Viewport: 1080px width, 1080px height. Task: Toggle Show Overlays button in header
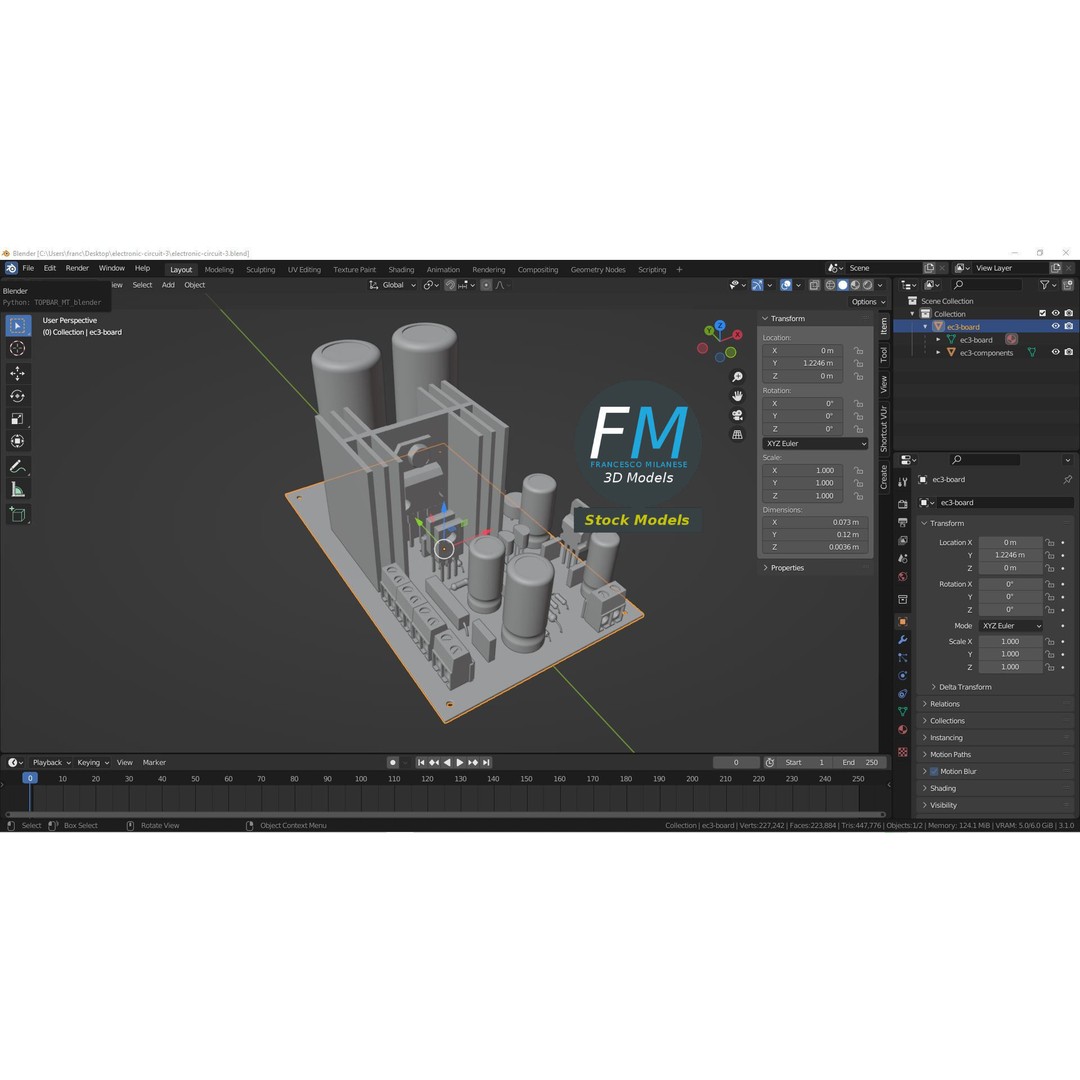point(786,285)
